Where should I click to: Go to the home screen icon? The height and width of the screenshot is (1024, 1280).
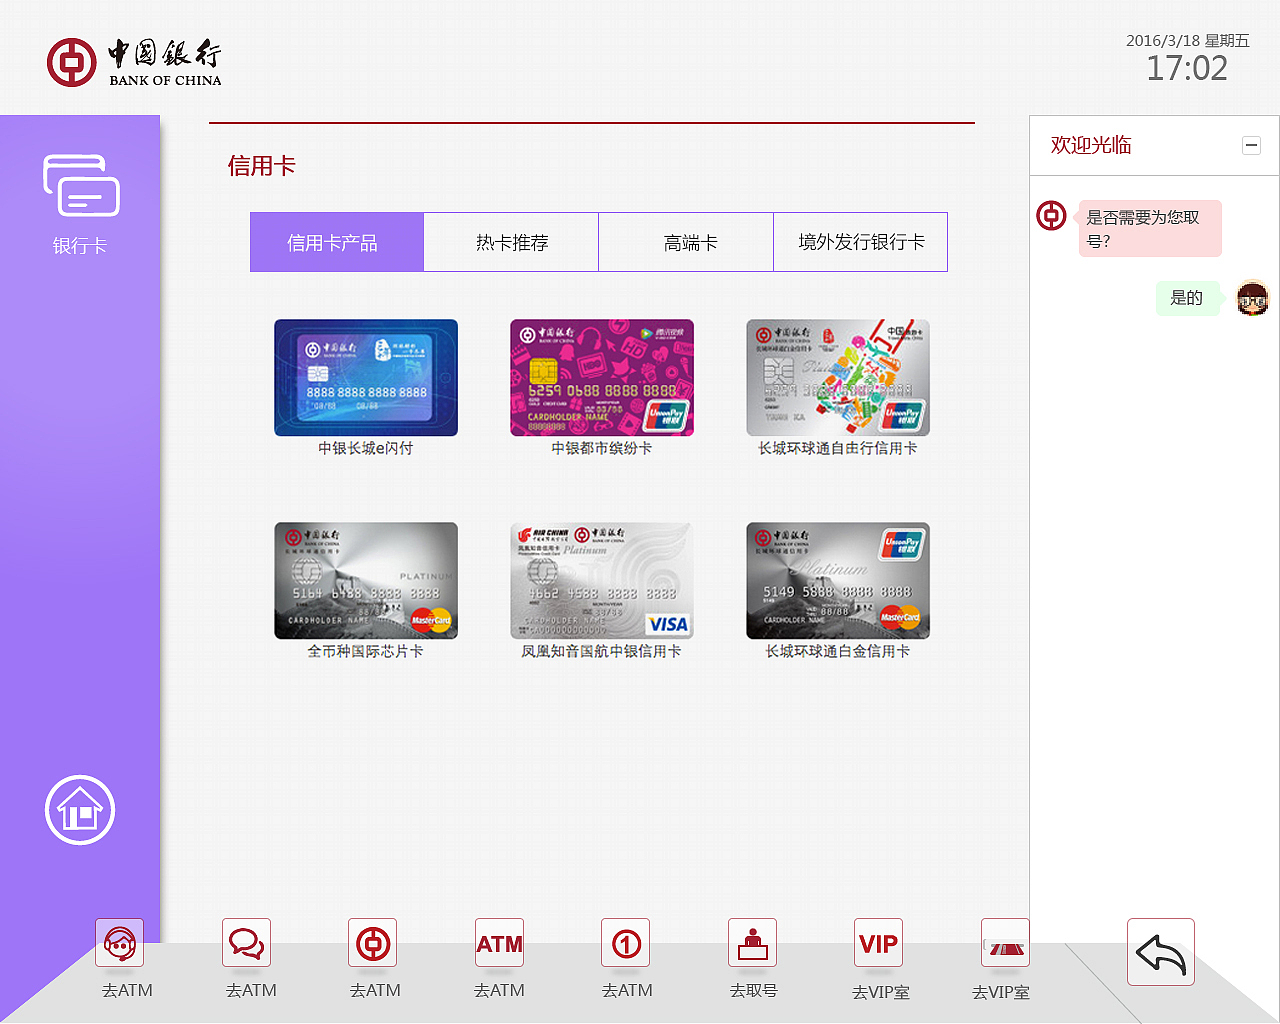pyautogui.click(x=80, y=810)
